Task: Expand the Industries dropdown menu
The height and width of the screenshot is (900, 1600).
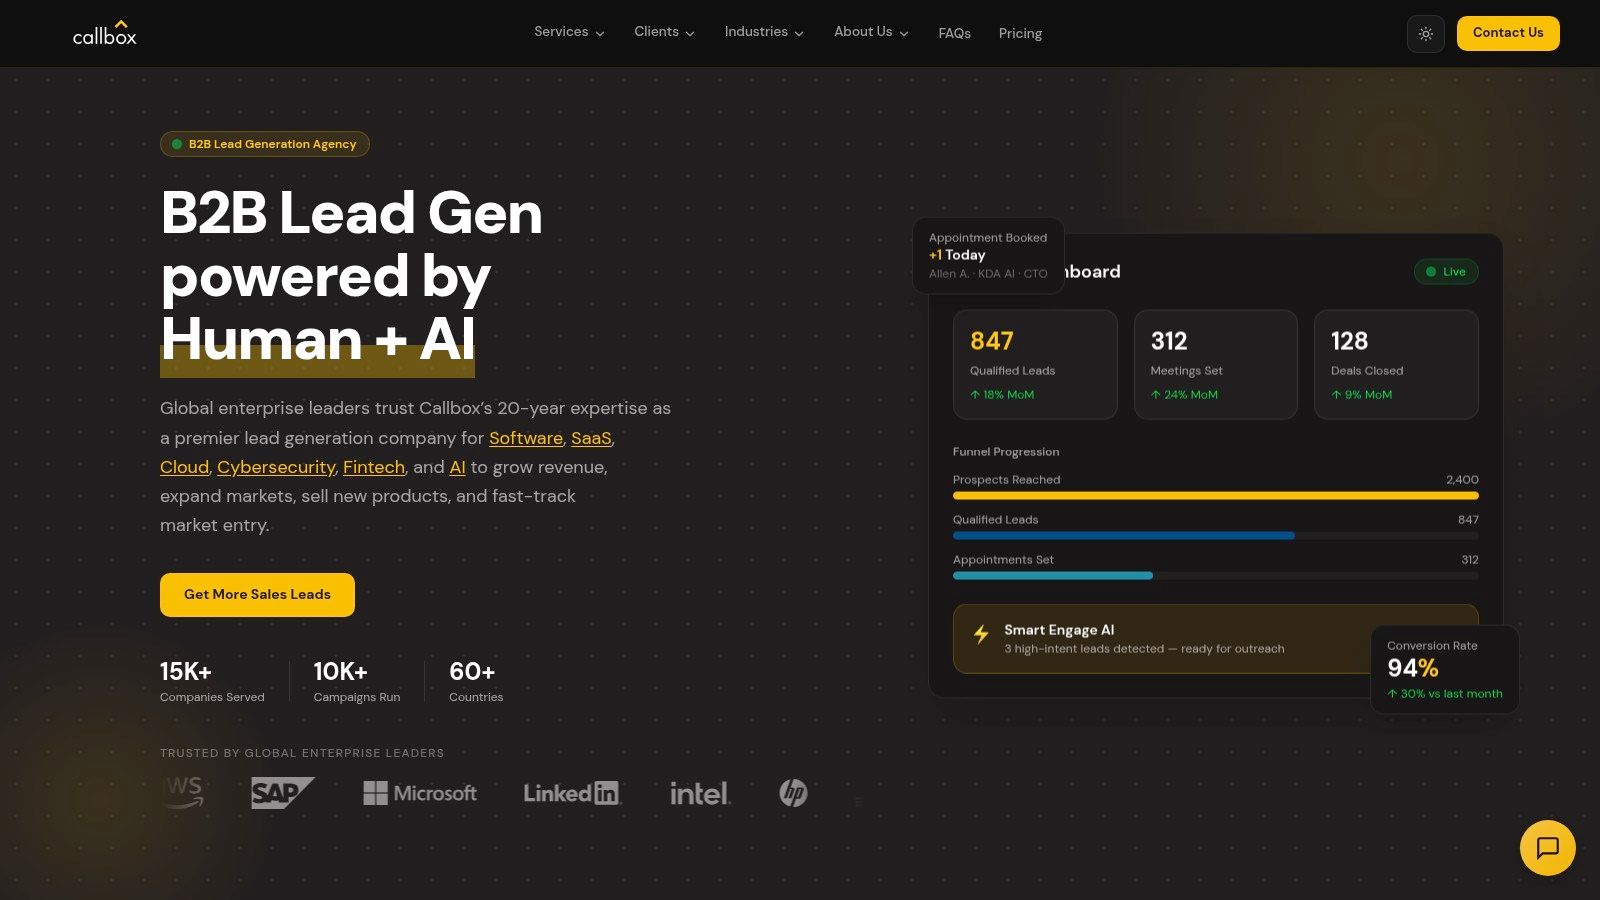Action: tap(764, 32)
